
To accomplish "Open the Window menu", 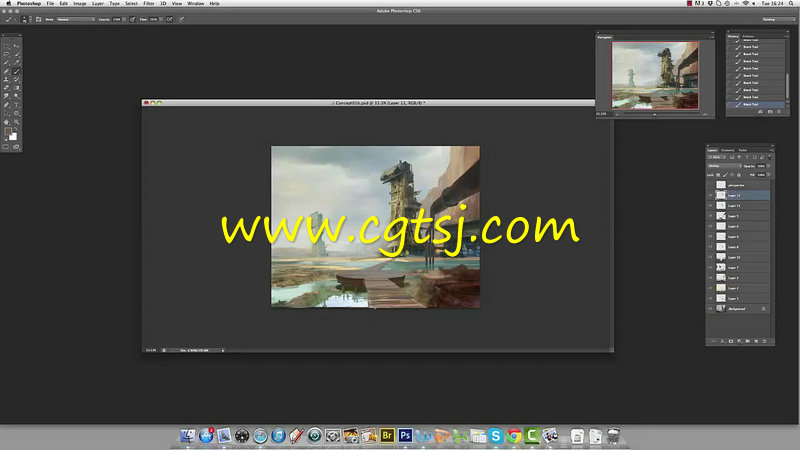I will (195, 4).
